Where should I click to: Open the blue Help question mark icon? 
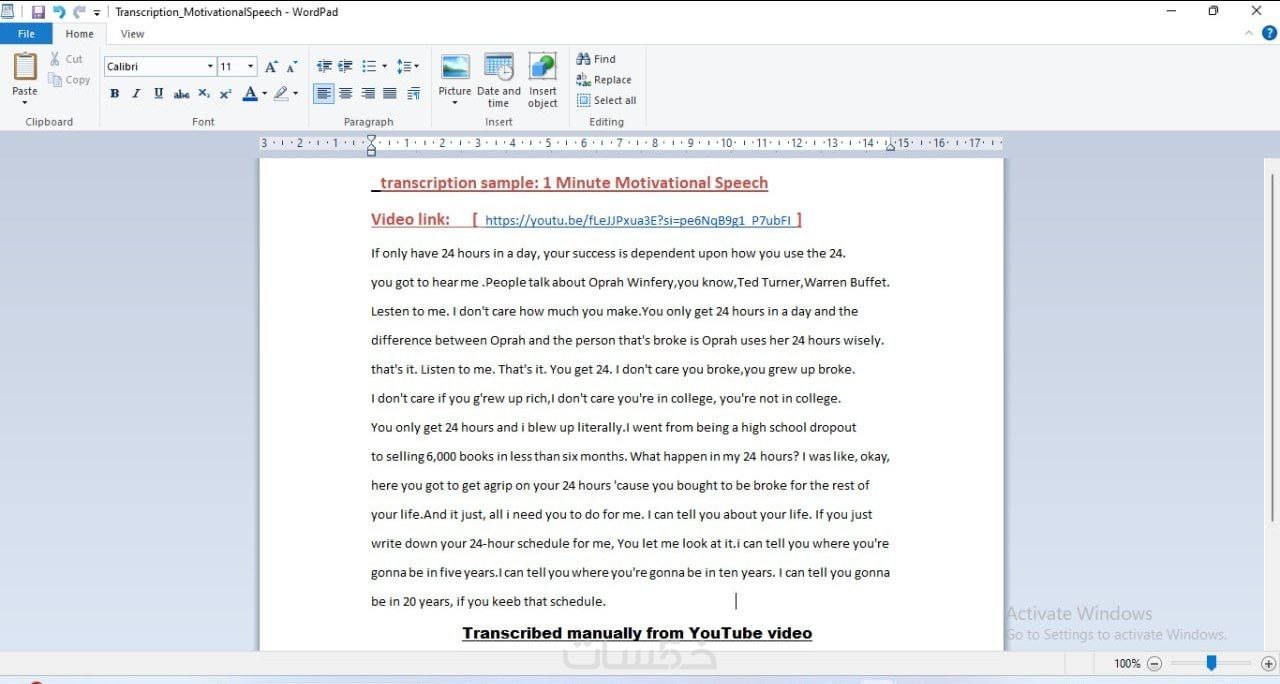[x=1269, y=33]
